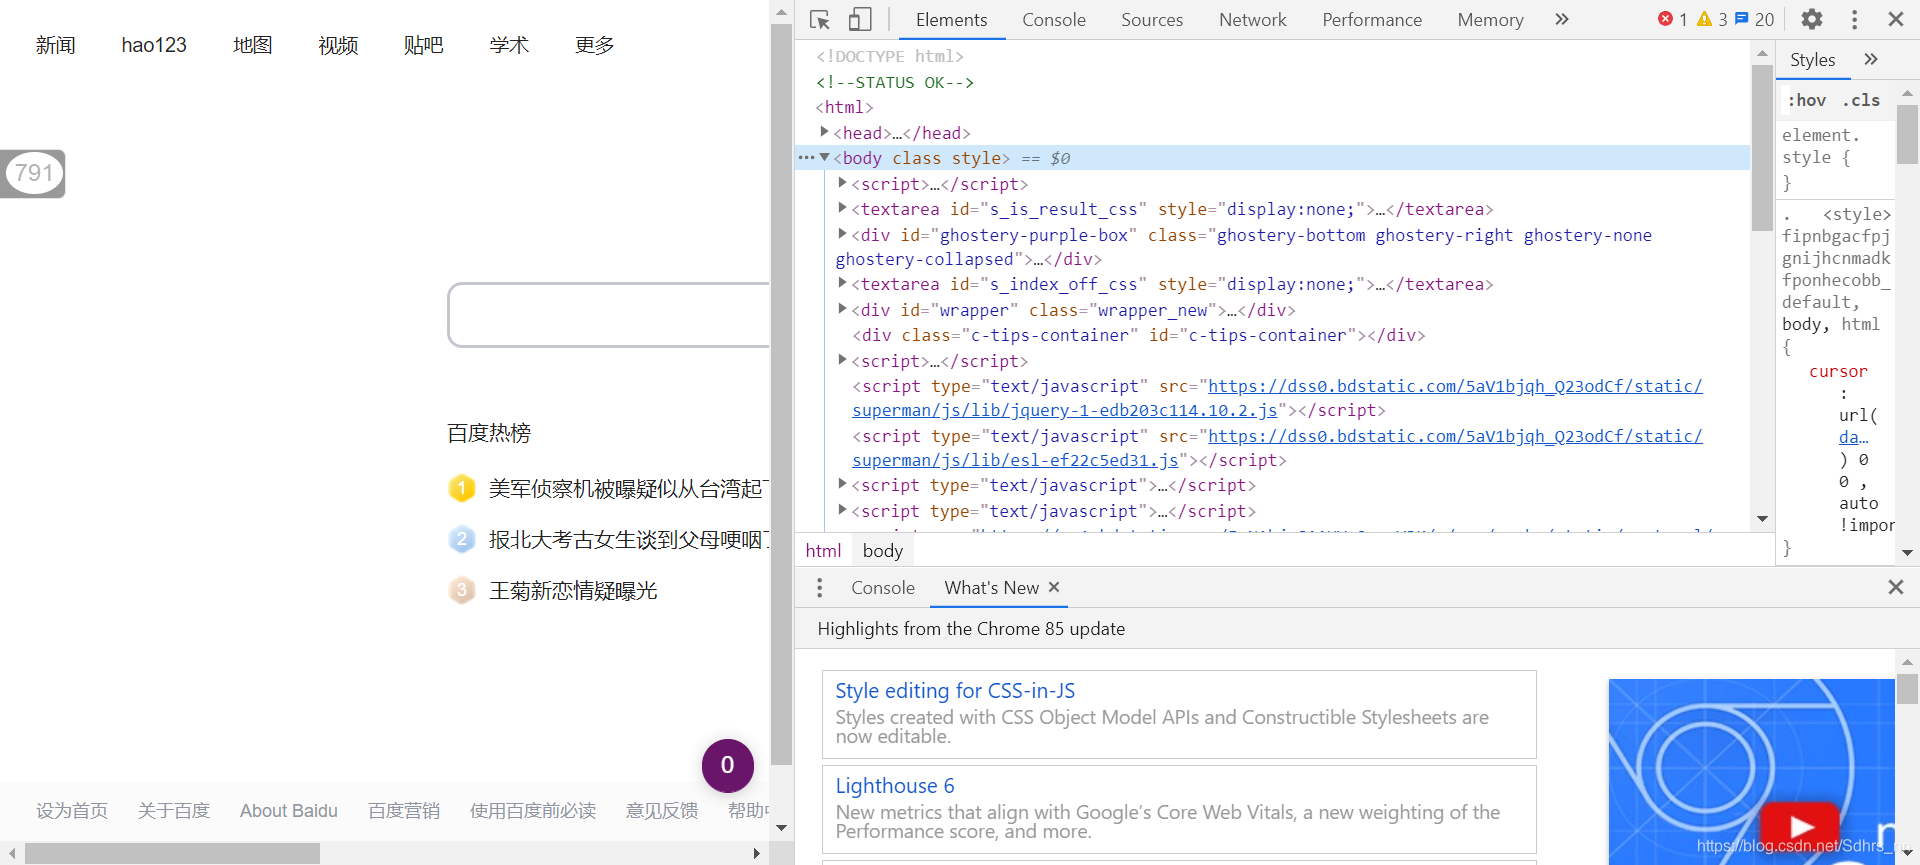Expand the ghostery-purple-box div node

click(x=842, y=234)
